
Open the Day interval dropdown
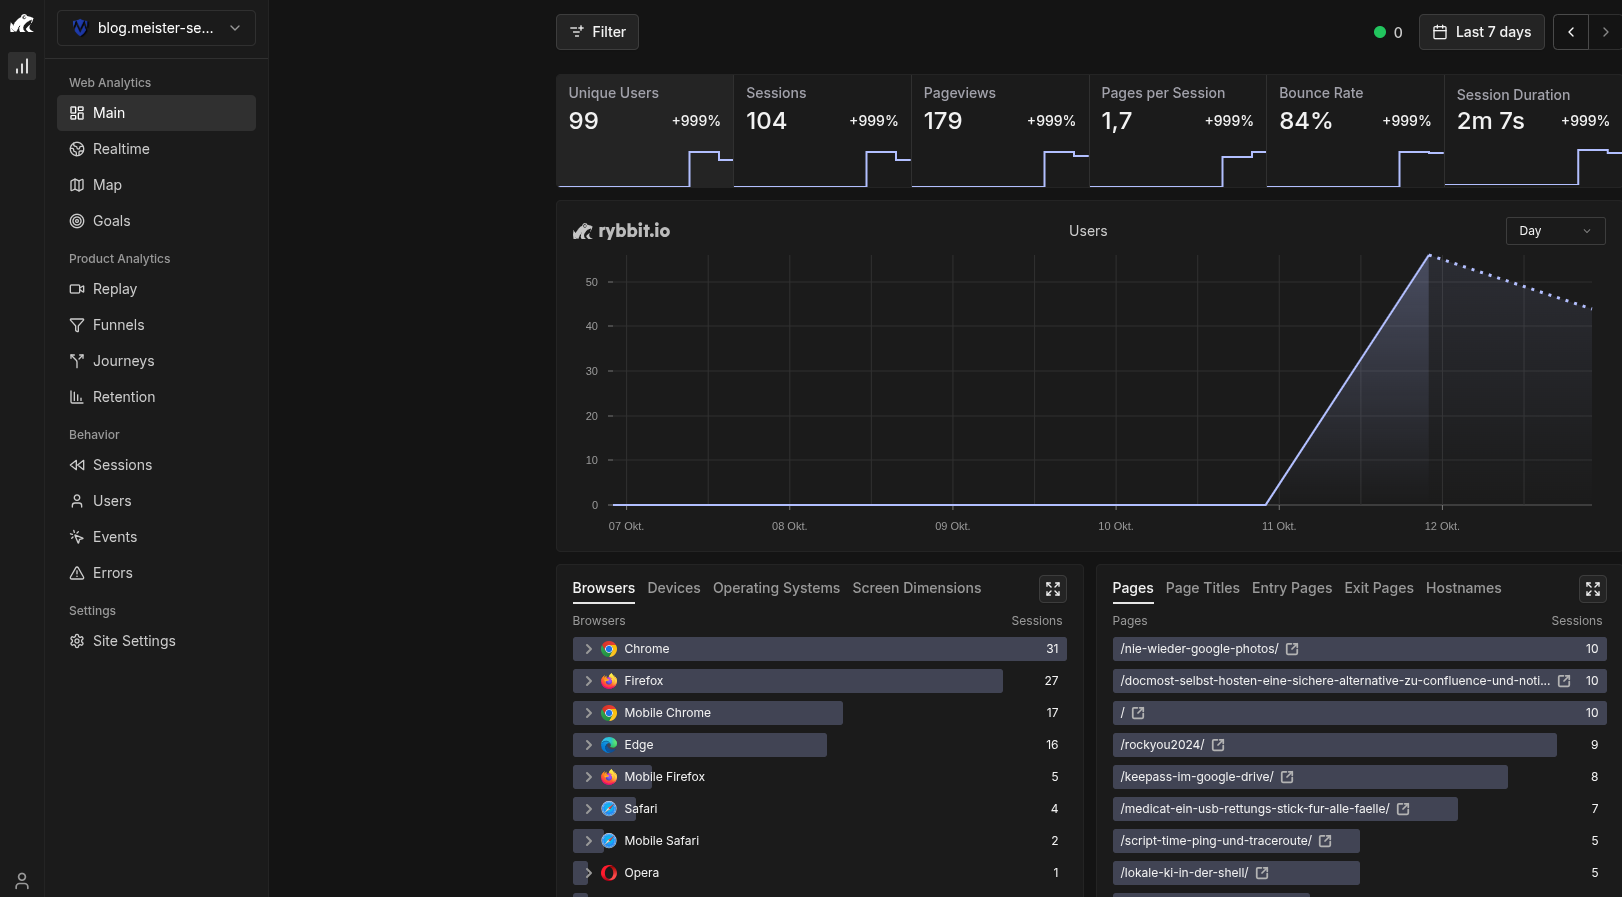[1555, 231]
